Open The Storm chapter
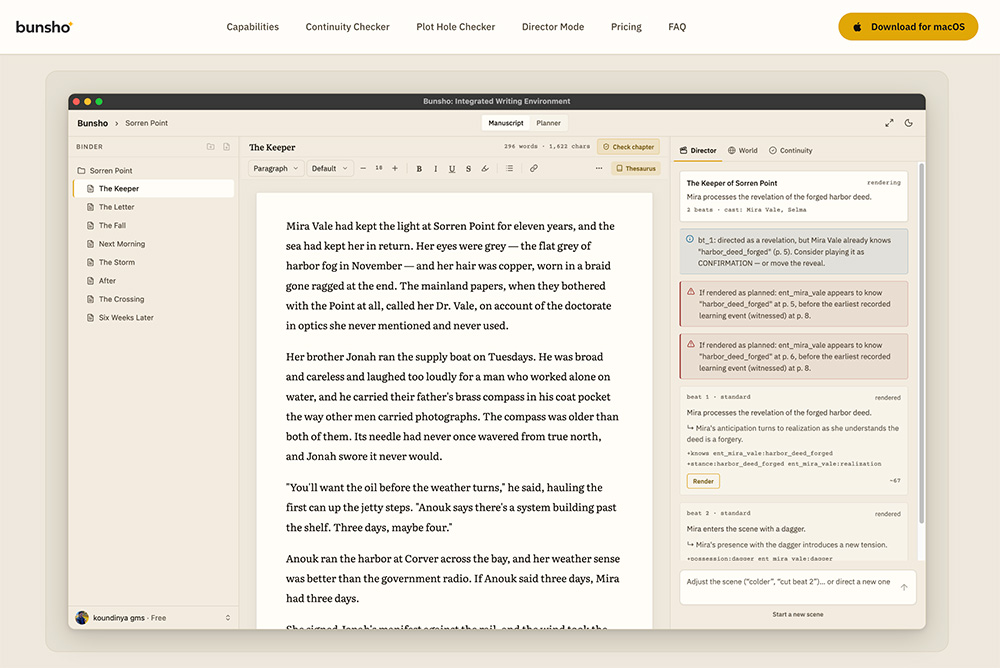 click(x=153, y=262)
